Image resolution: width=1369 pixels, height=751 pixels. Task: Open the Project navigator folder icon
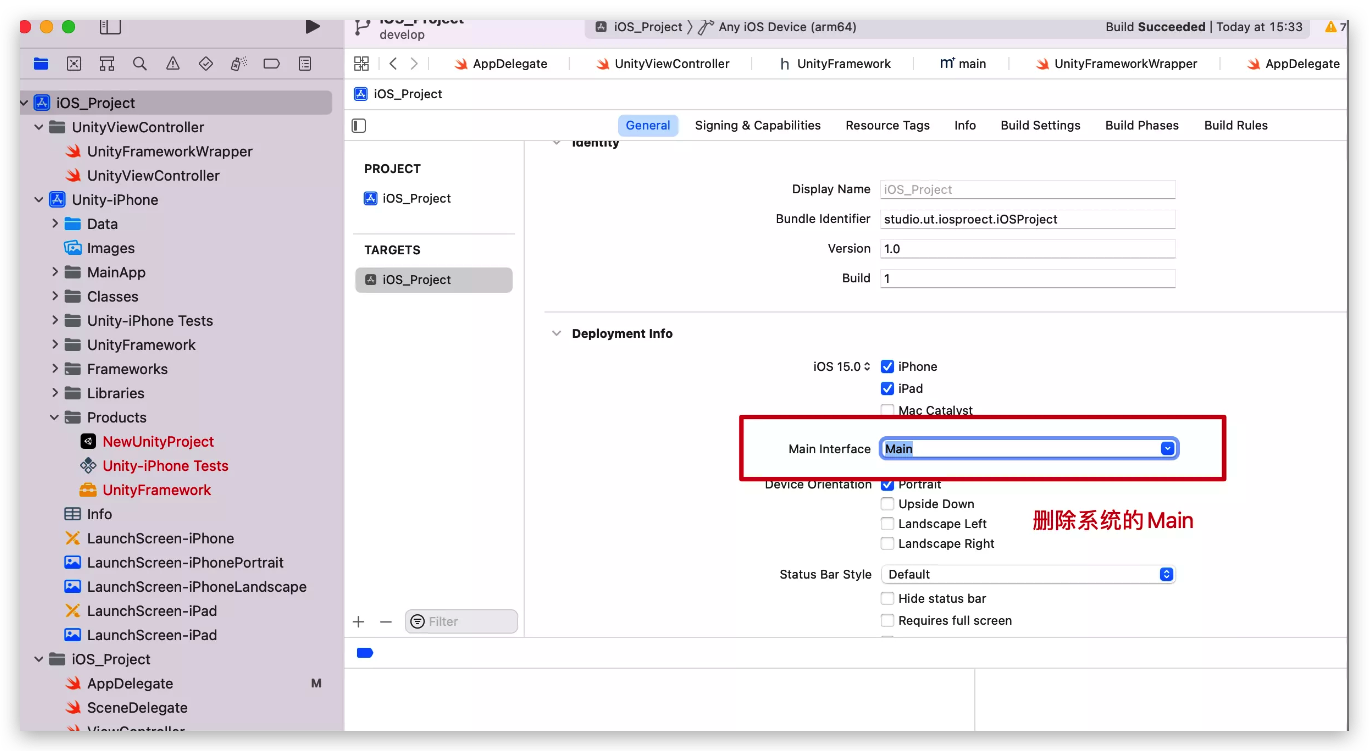click(x=41, y=63)
